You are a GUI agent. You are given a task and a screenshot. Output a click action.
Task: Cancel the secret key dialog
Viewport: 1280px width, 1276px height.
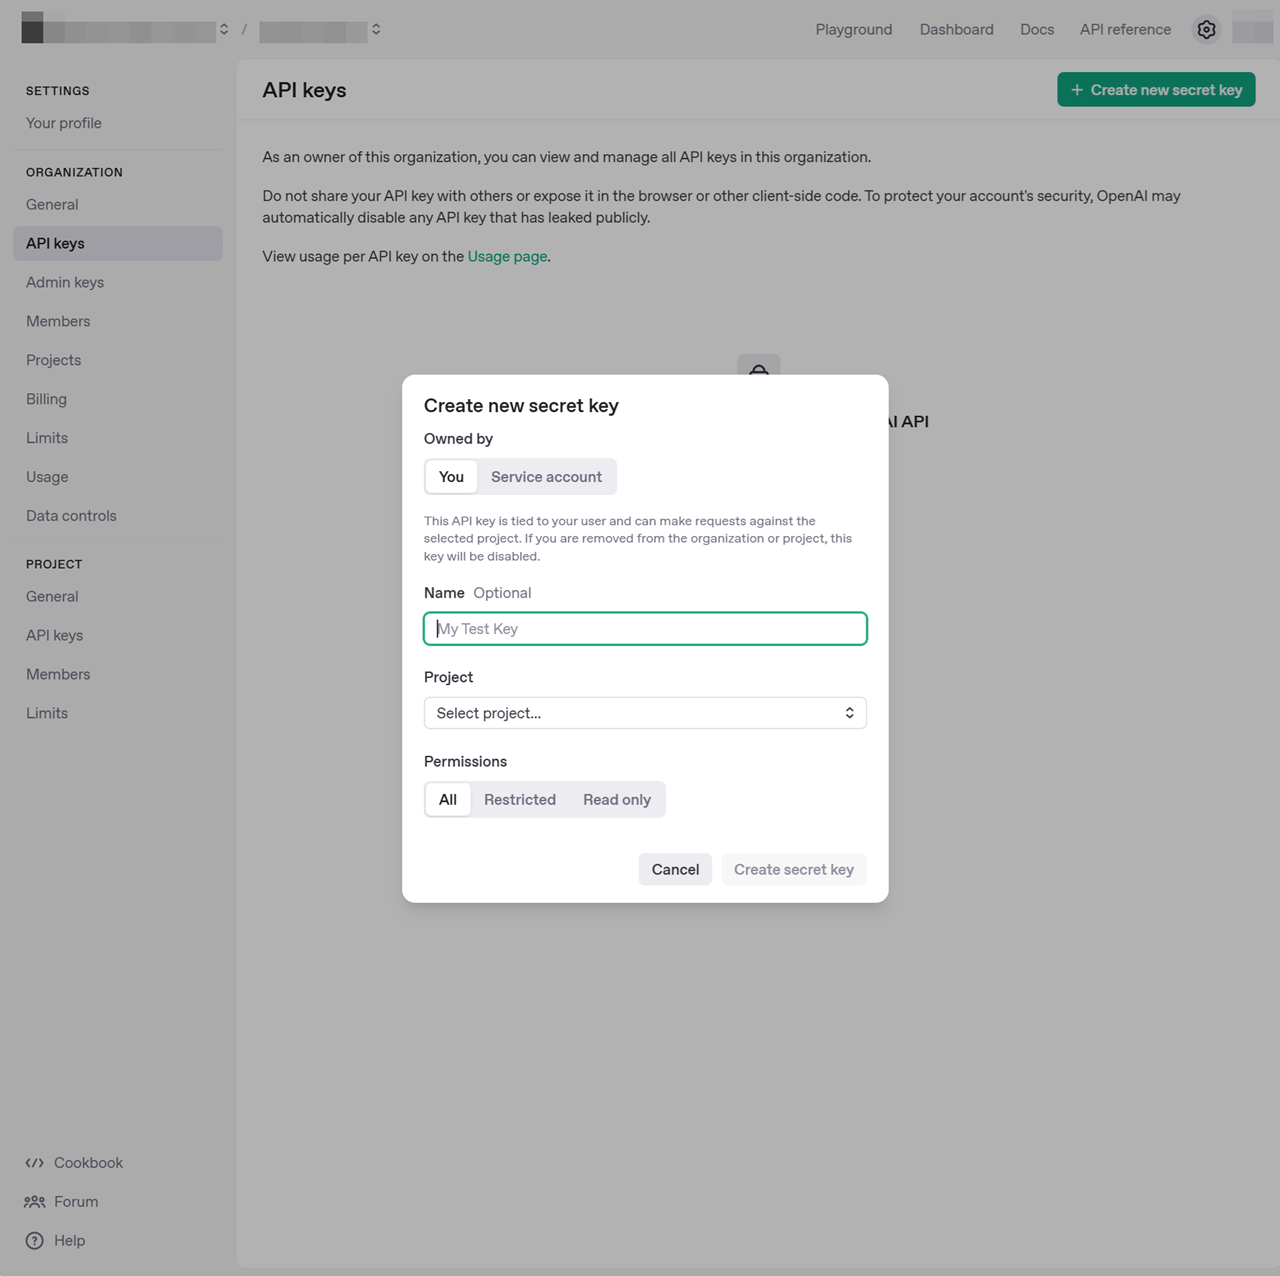pyautogui.click(x=675, y=870)
